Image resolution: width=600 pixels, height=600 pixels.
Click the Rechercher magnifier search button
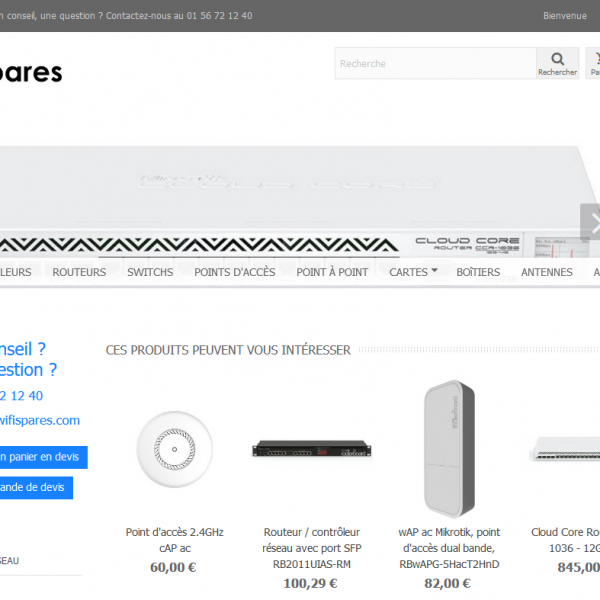pos(558,64)
